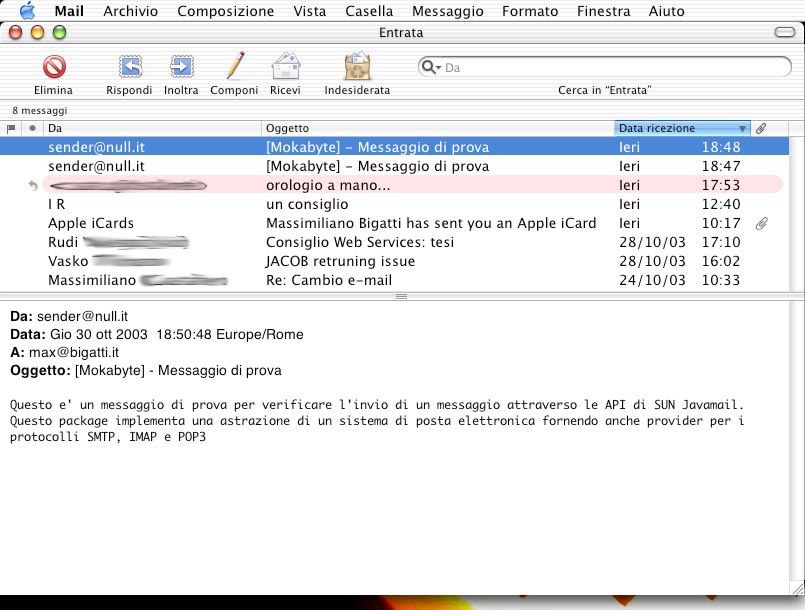Open the Messaggio menu
This screenshot has width=805, height=610.
click(448, 11)
